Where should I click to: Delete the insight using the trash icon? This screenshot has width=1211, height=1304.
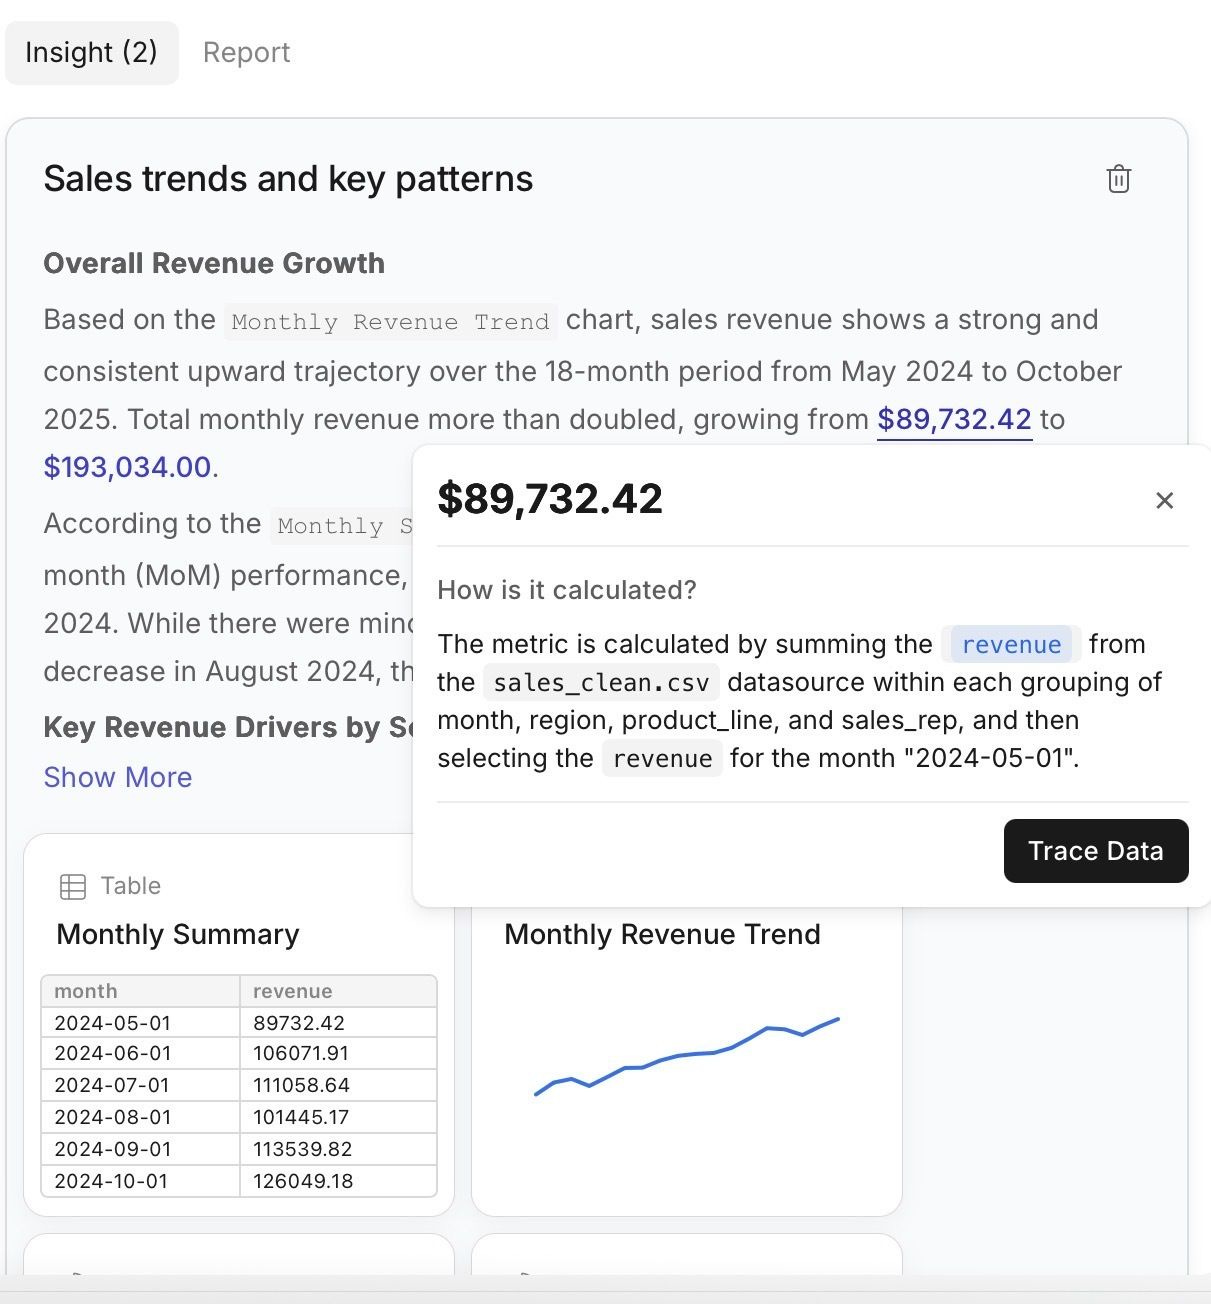(1118, 179)
